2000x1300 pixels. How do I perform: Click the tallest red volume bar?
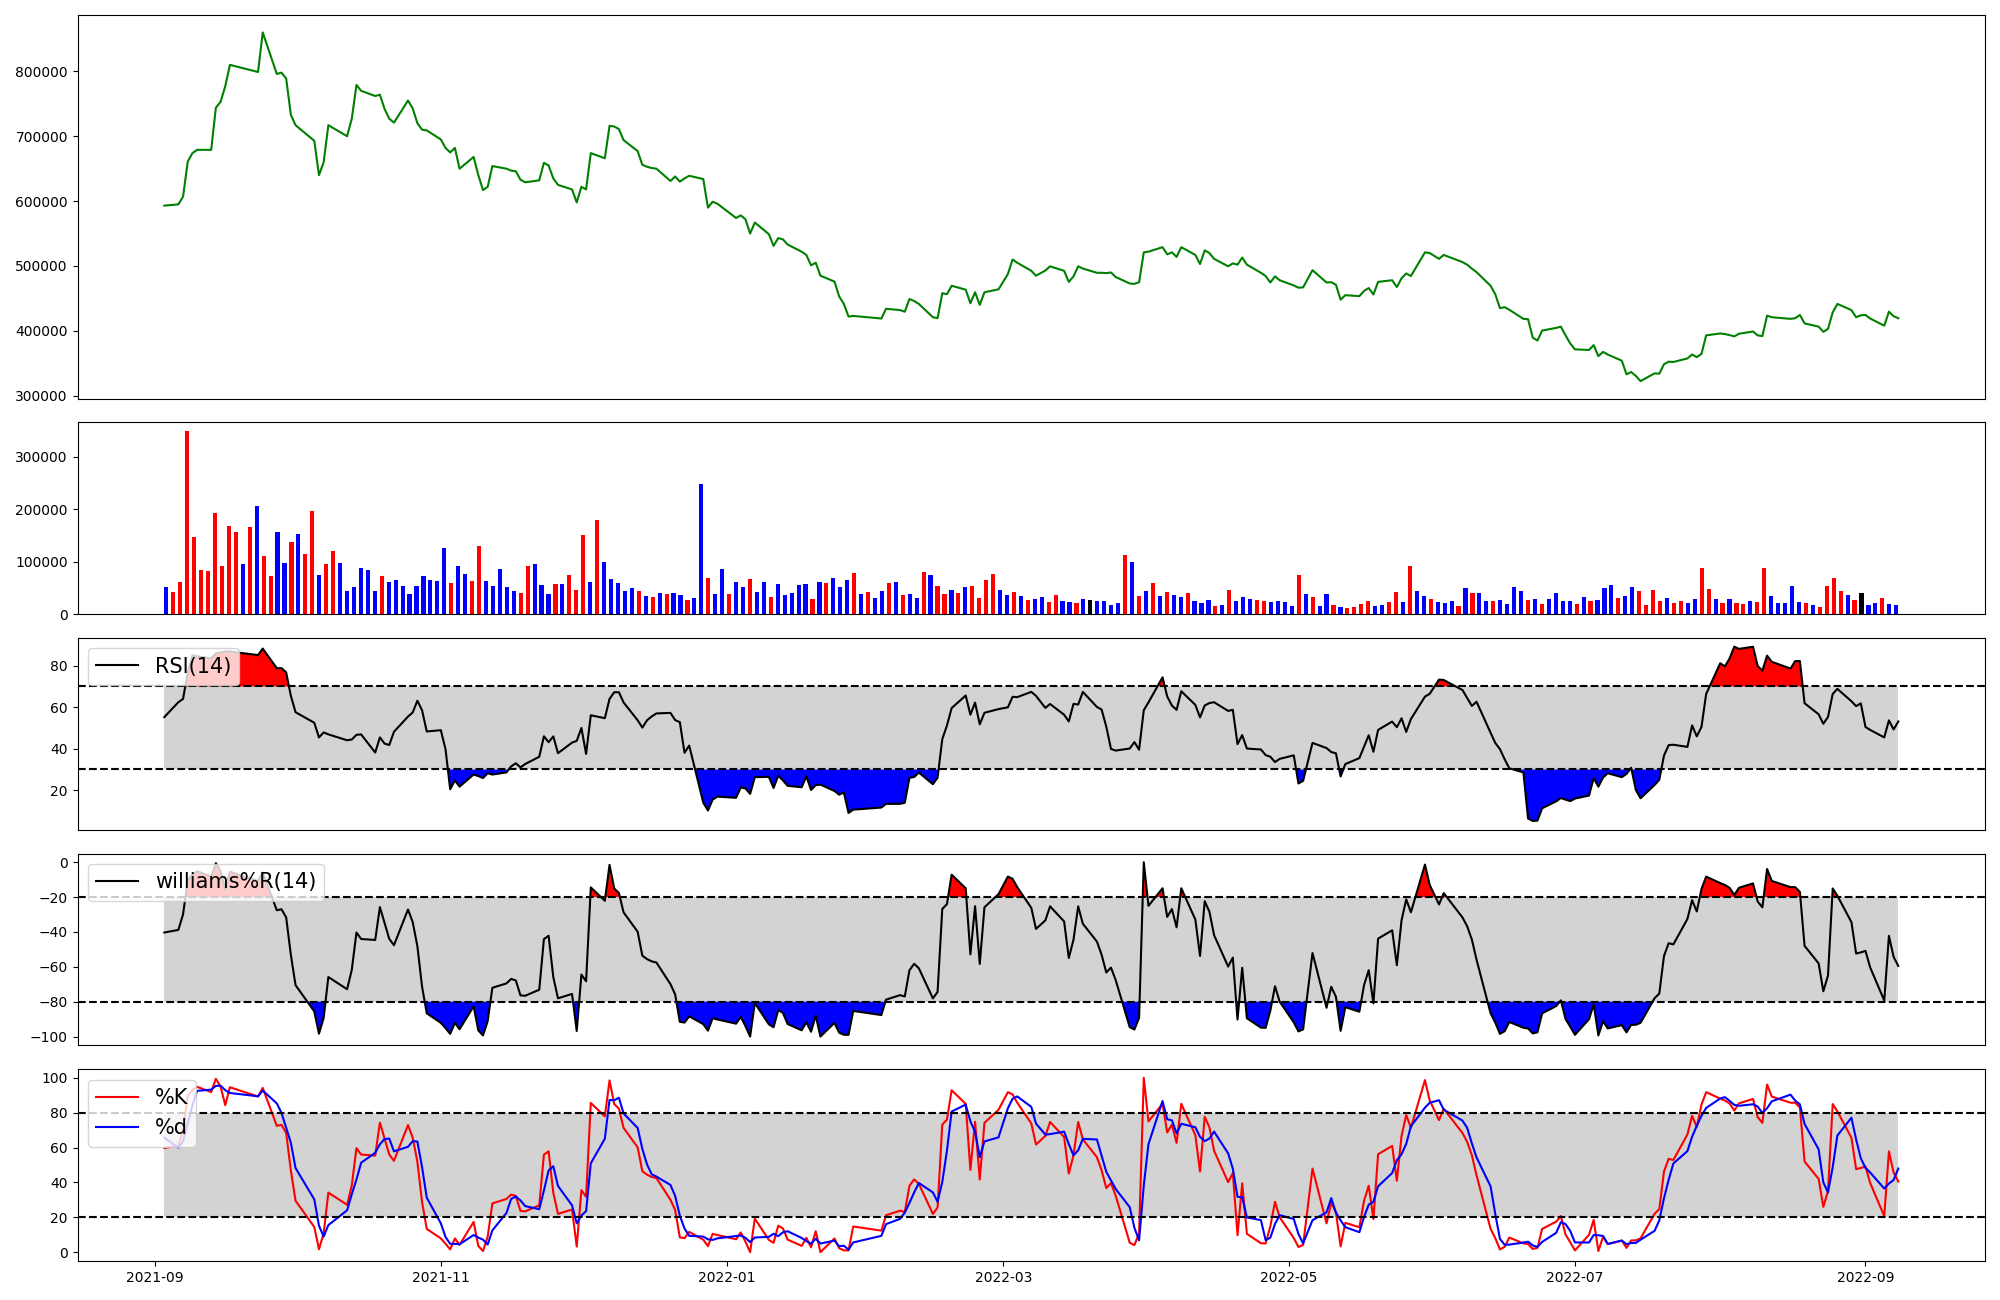[187, 522]
